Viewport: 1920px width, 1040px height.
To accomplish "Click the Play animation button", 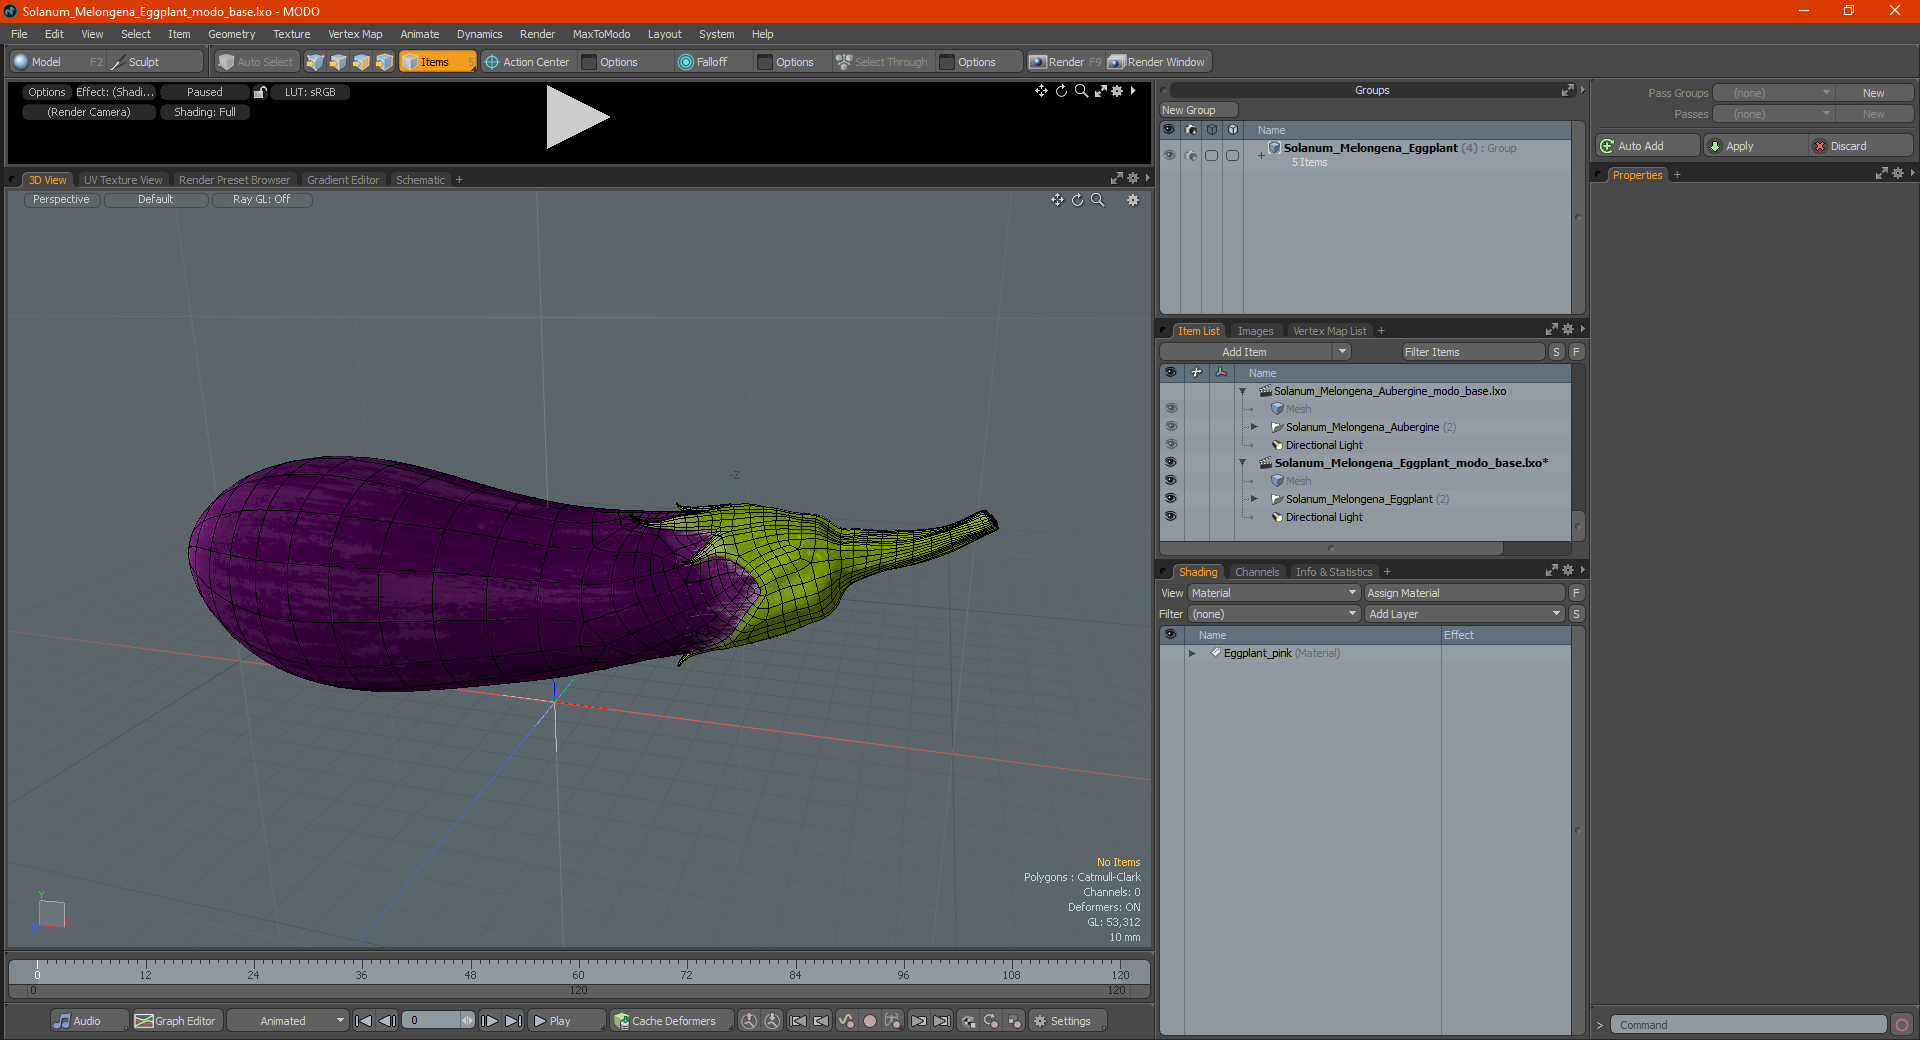I will pyautogui.click(x=565, y=1021).
